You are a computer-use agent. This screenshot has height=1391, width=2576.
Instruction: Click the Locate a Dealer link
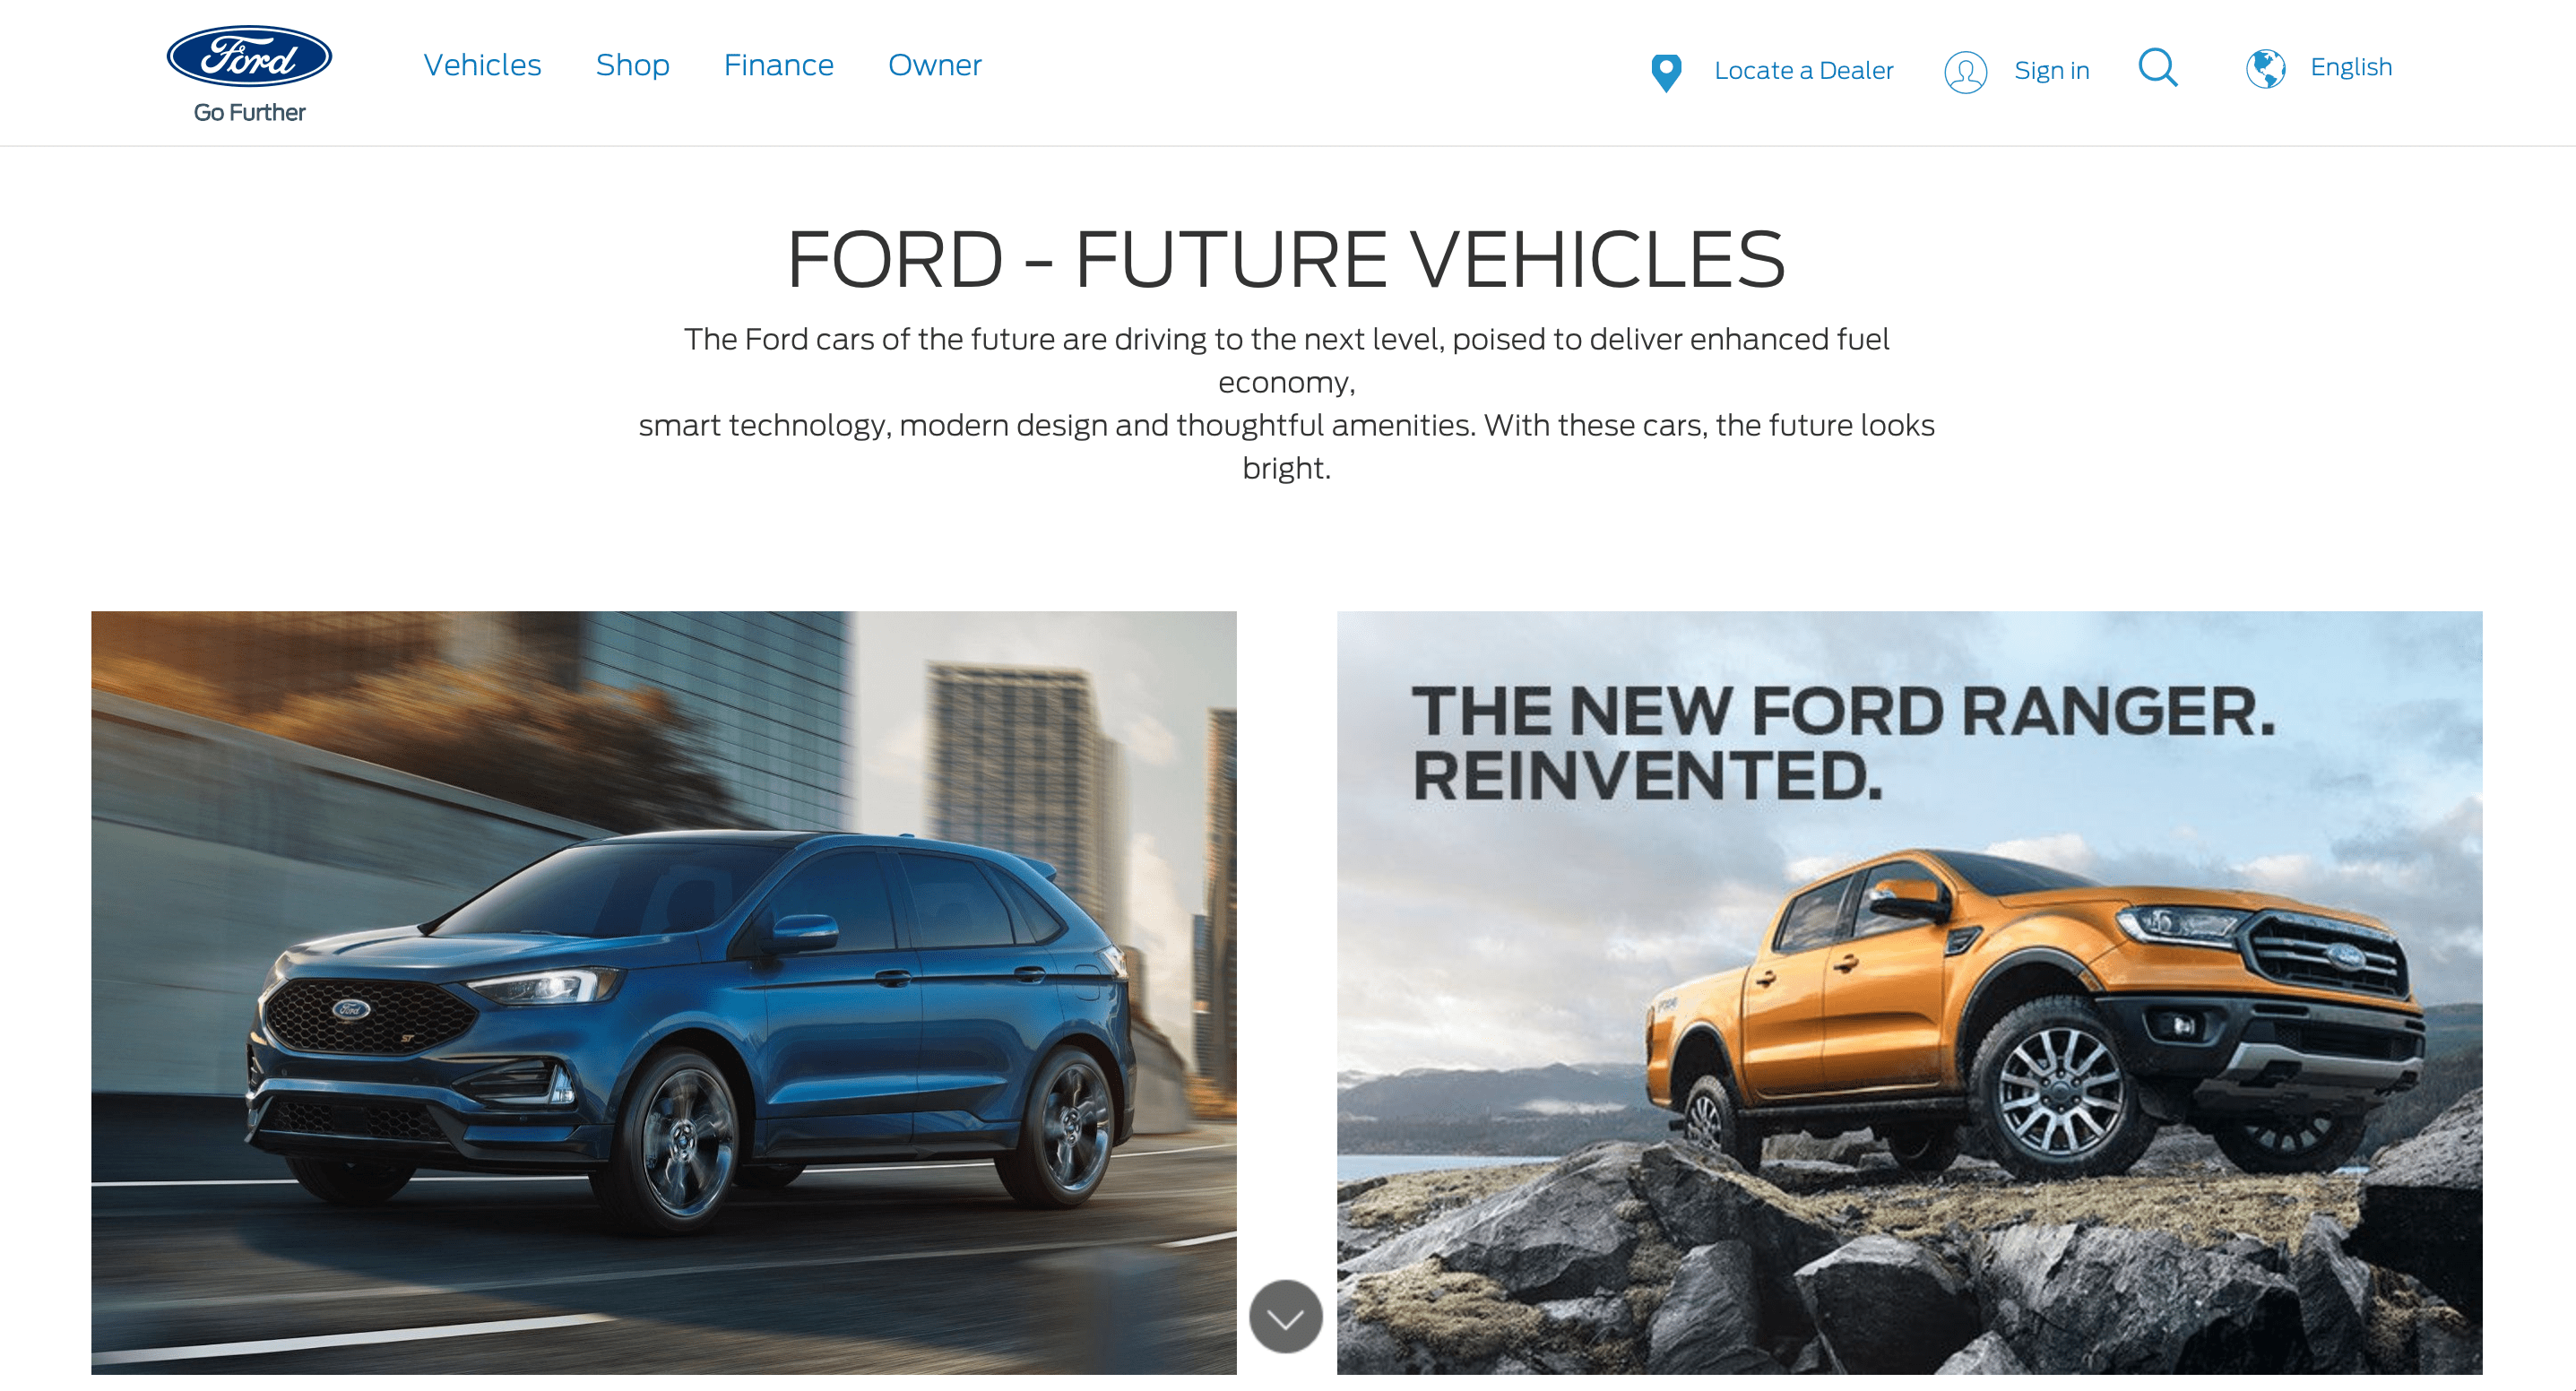point(1803,71)
